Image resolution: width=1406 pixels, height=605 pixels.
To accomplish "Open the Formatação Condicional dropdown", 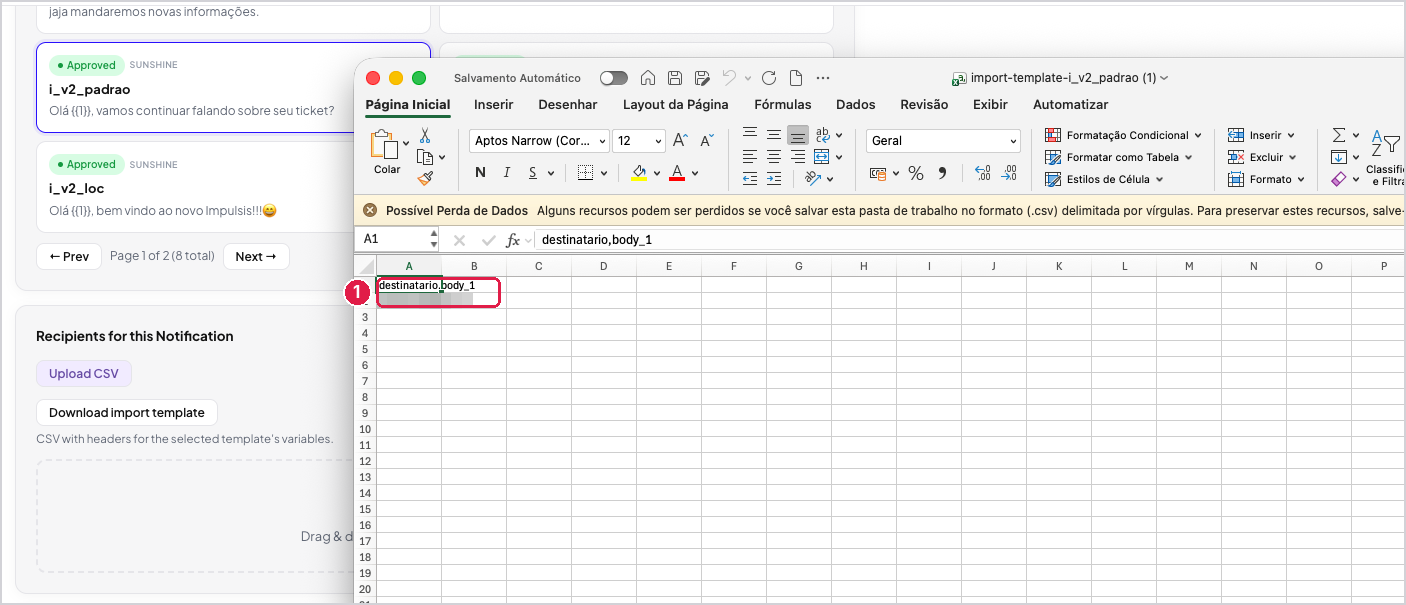I will [x=1123, y=135].
